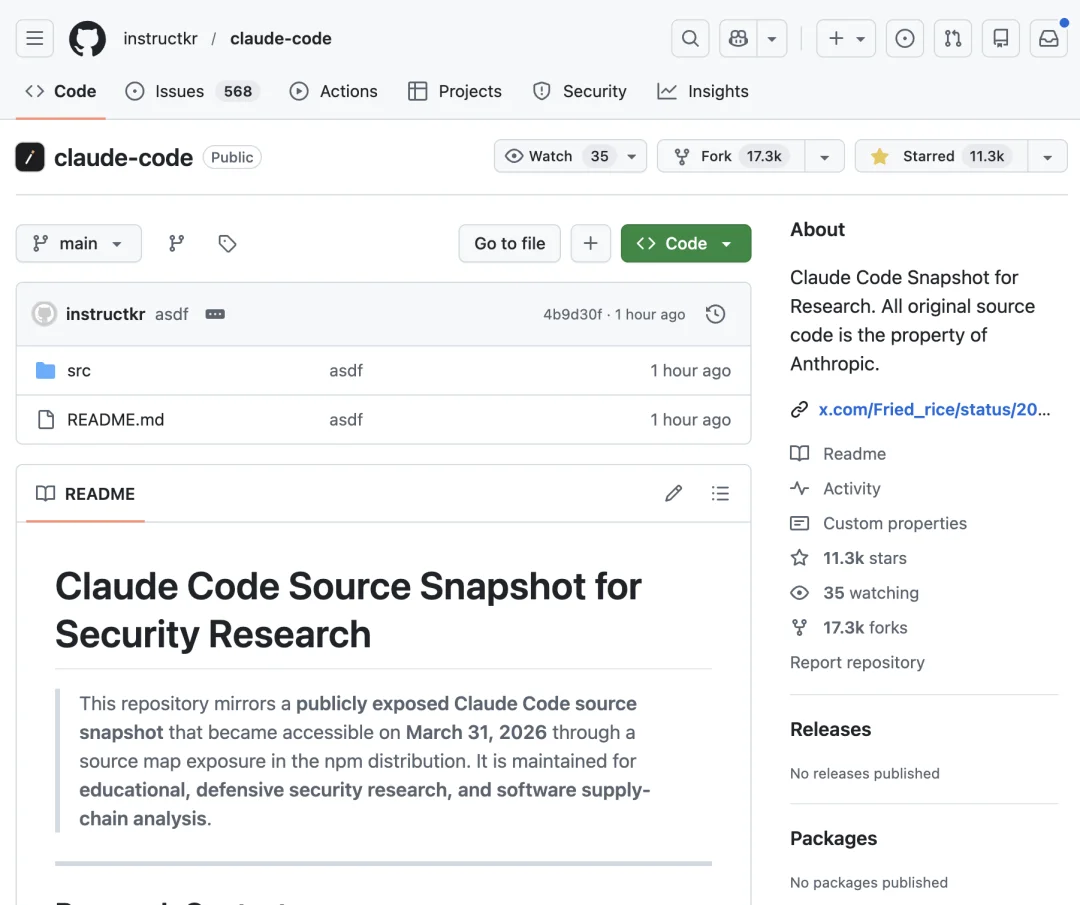Show README outline table of contents
The height and width of the screenshot is (905, 1080).
tap(720, 493)
